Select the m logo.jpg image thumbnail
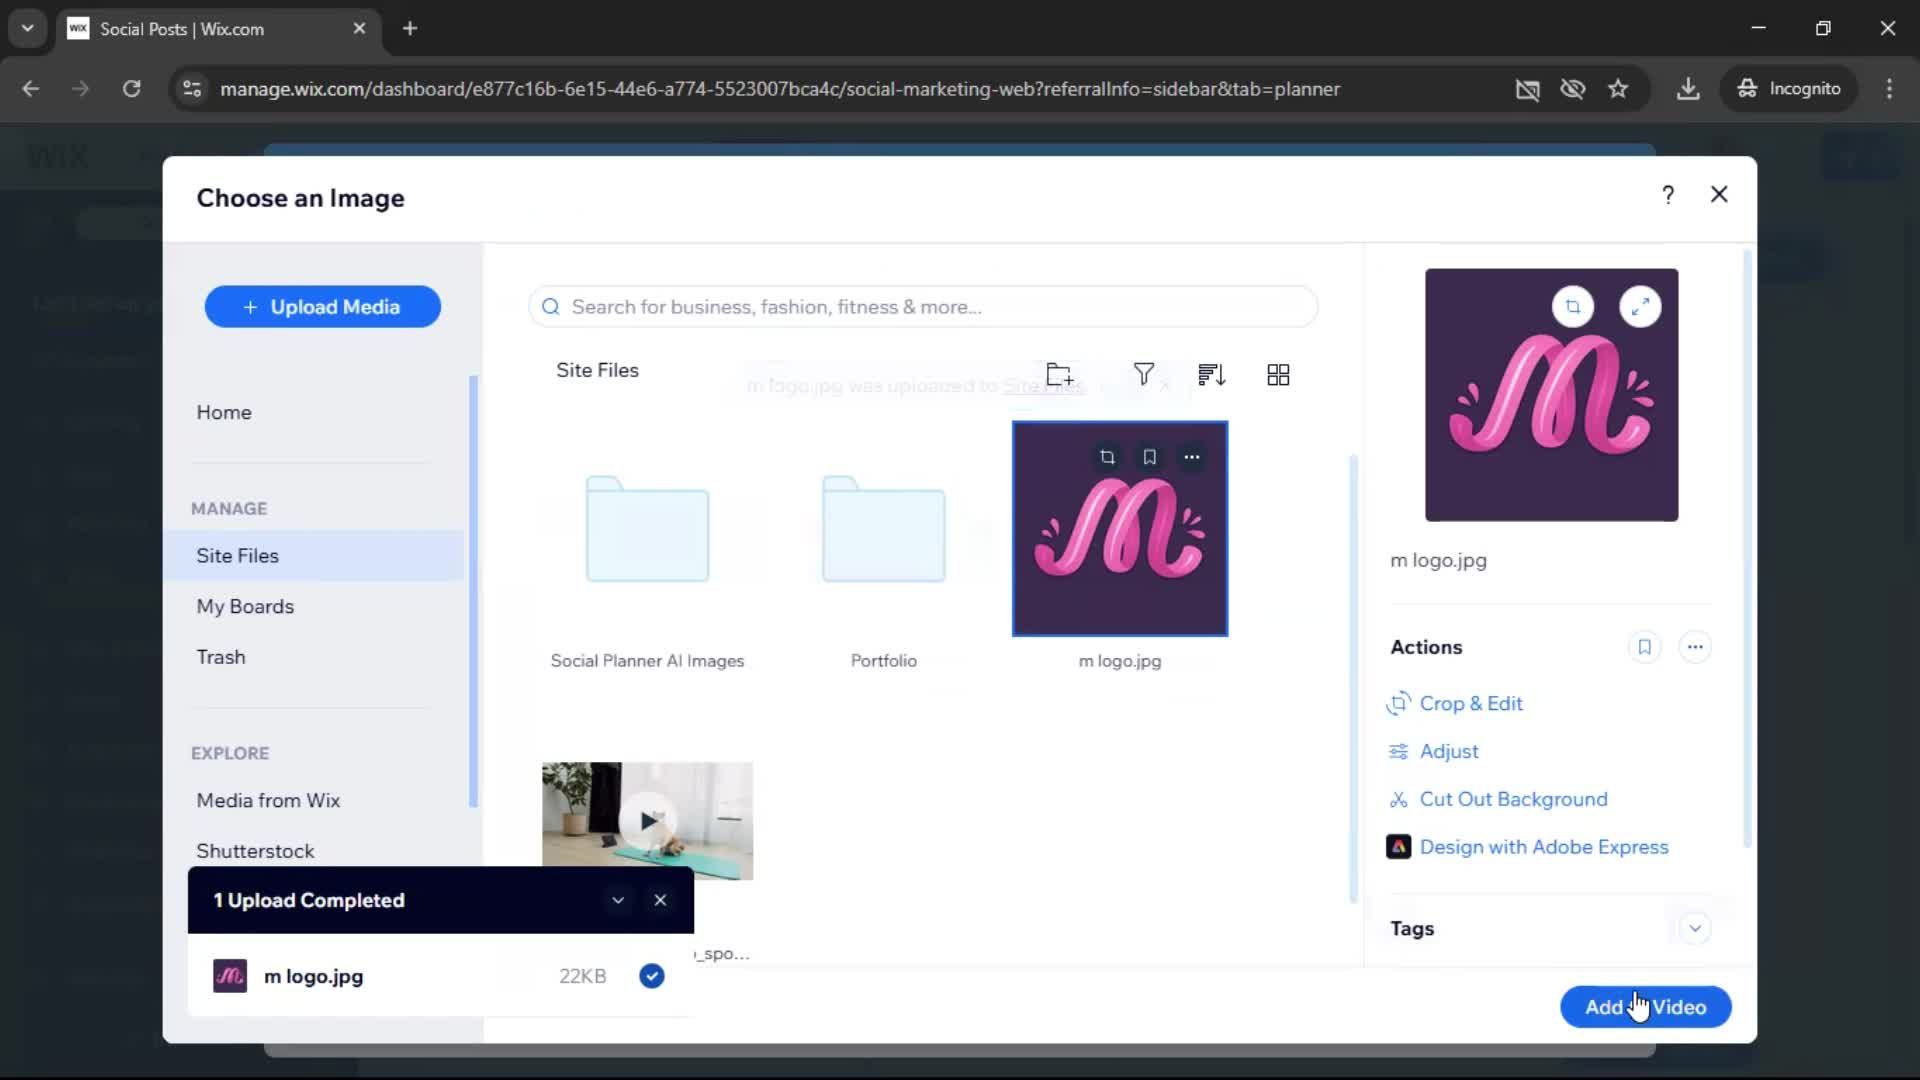 point(1120,529)
